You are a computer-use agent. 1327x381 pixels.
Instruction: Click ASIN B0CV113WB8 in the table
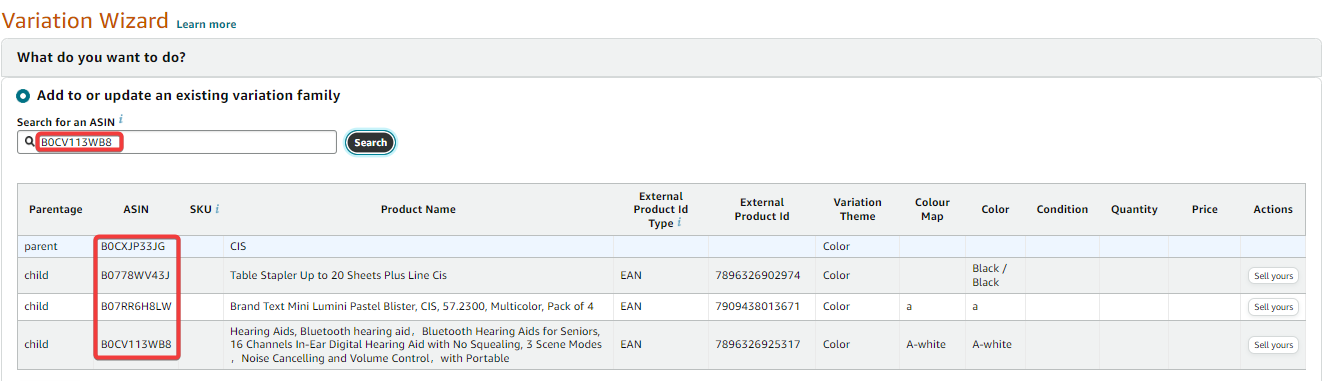tap(136, 344)
